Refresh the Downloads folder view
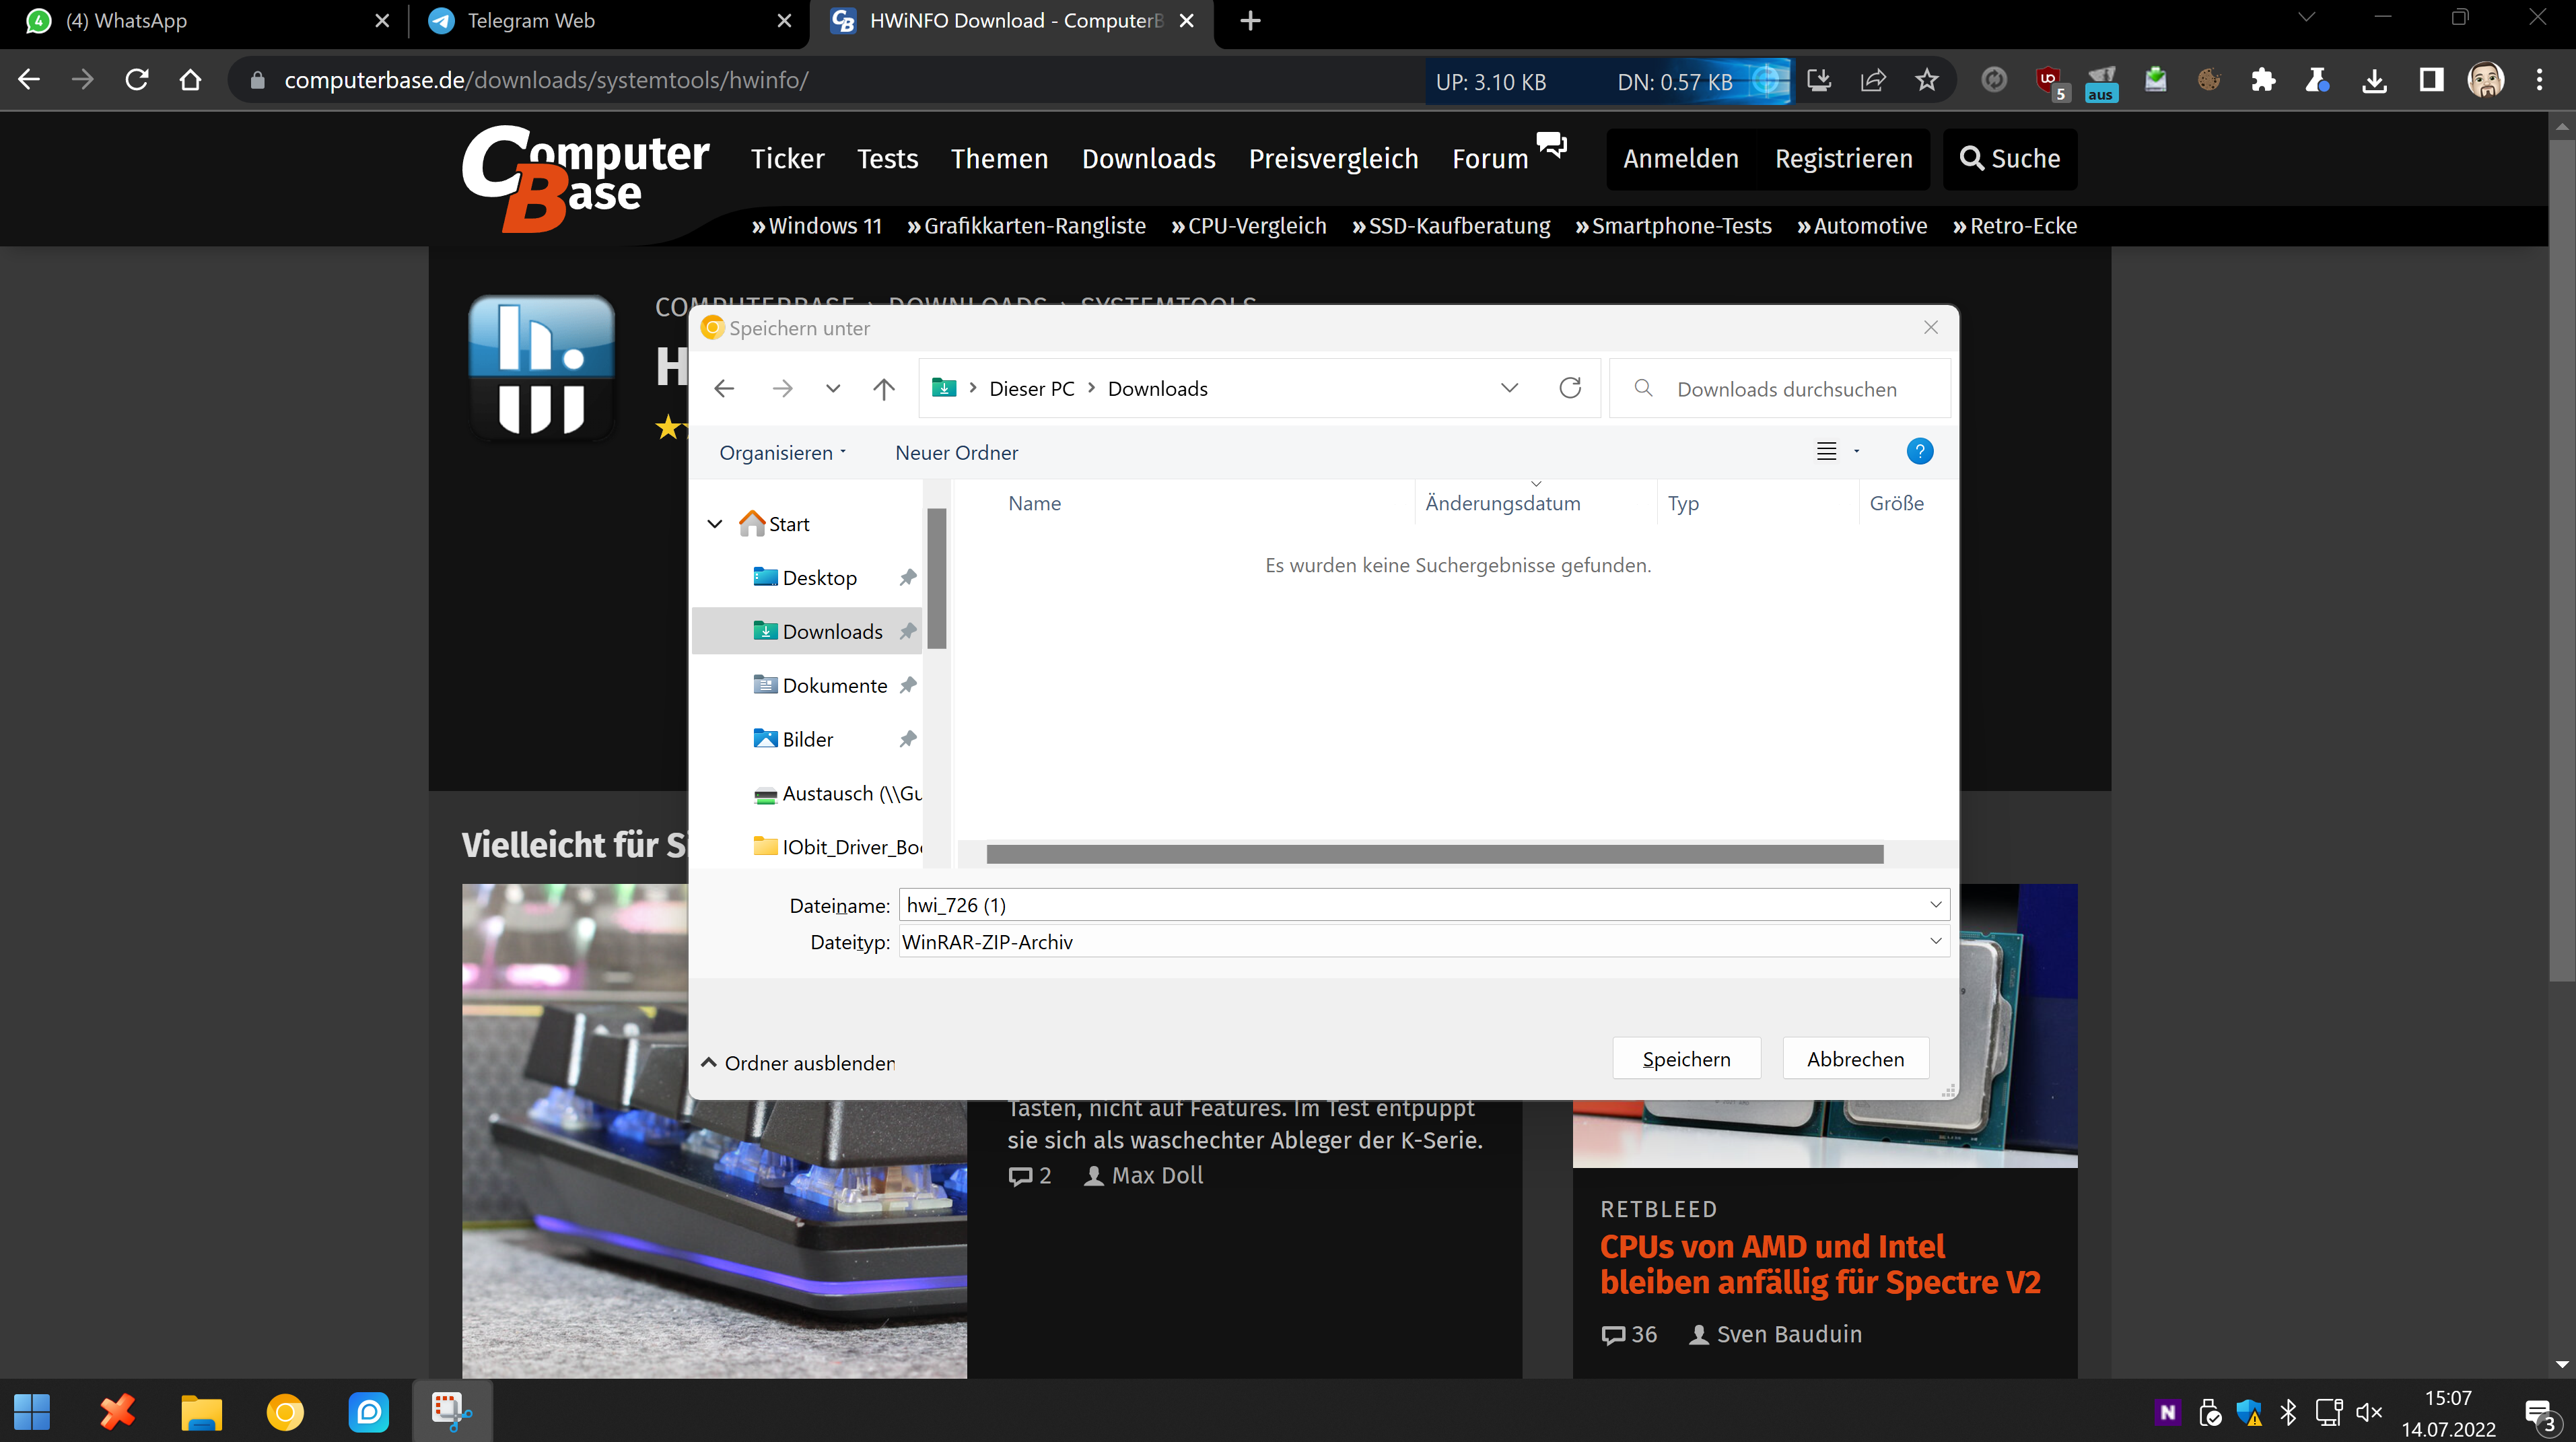Screen dimensions: 2576x1442 click(1570, 388)
